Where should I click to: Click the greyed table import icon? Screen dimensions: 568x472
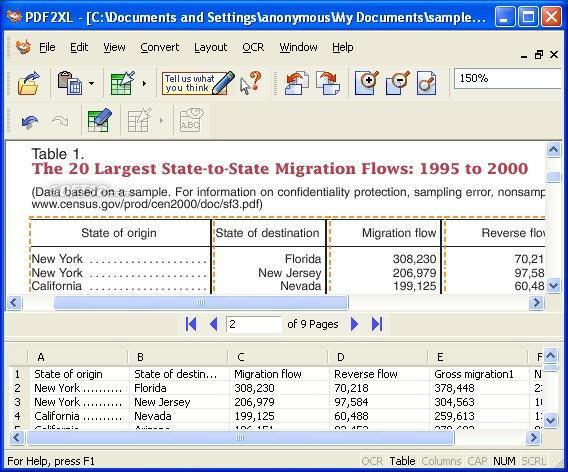[140, 120]
